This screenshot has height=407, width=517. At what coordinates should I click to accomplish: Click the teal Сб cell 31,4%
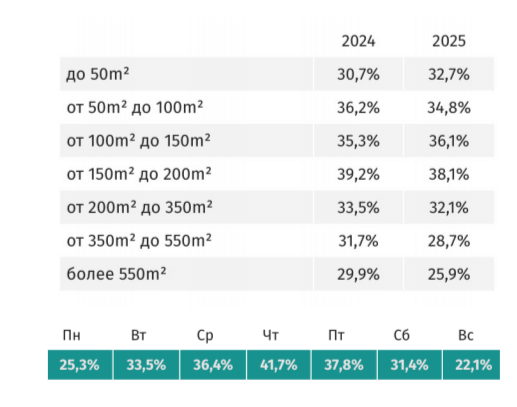[410, 365]
